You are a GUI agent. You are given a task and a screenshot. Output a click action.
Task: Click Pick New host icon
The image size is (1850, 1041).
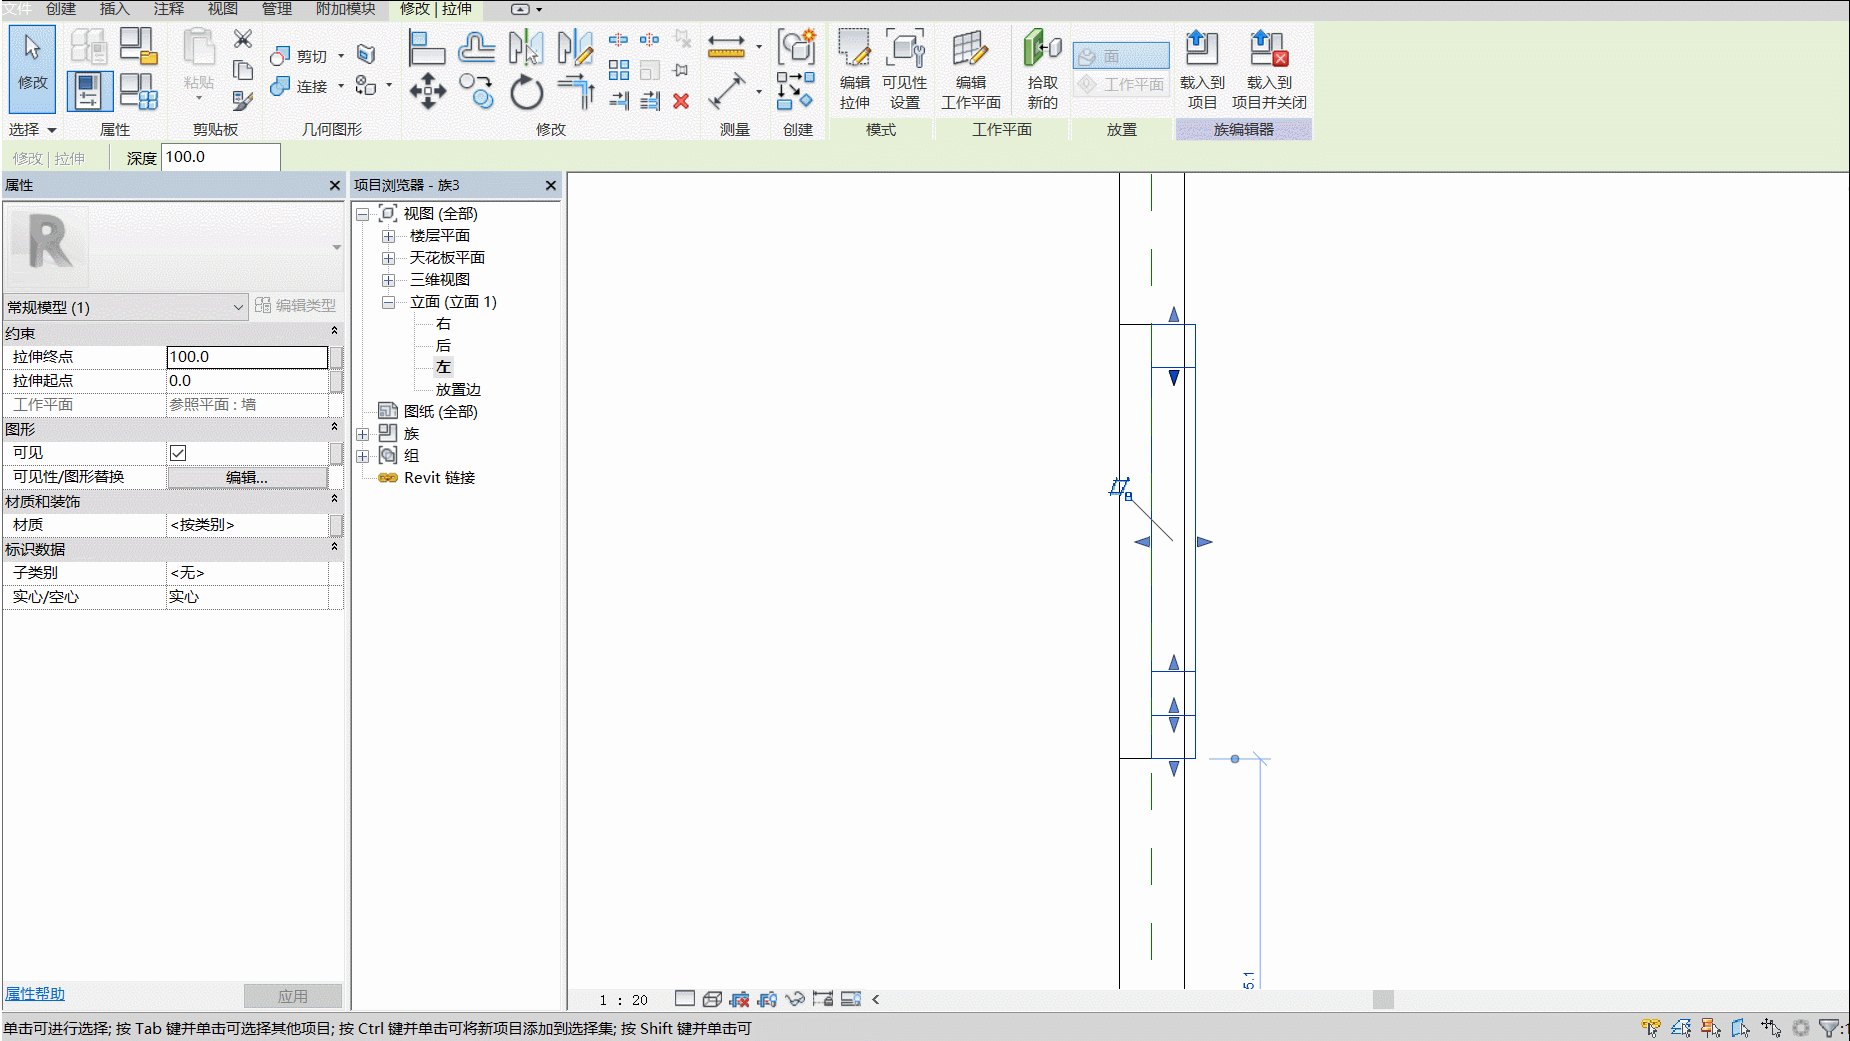point(1042,70)
